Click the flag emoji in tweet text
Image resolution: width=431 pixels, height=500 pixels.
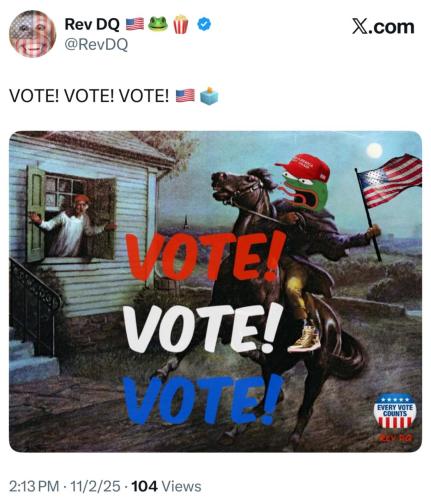point(185,96)
